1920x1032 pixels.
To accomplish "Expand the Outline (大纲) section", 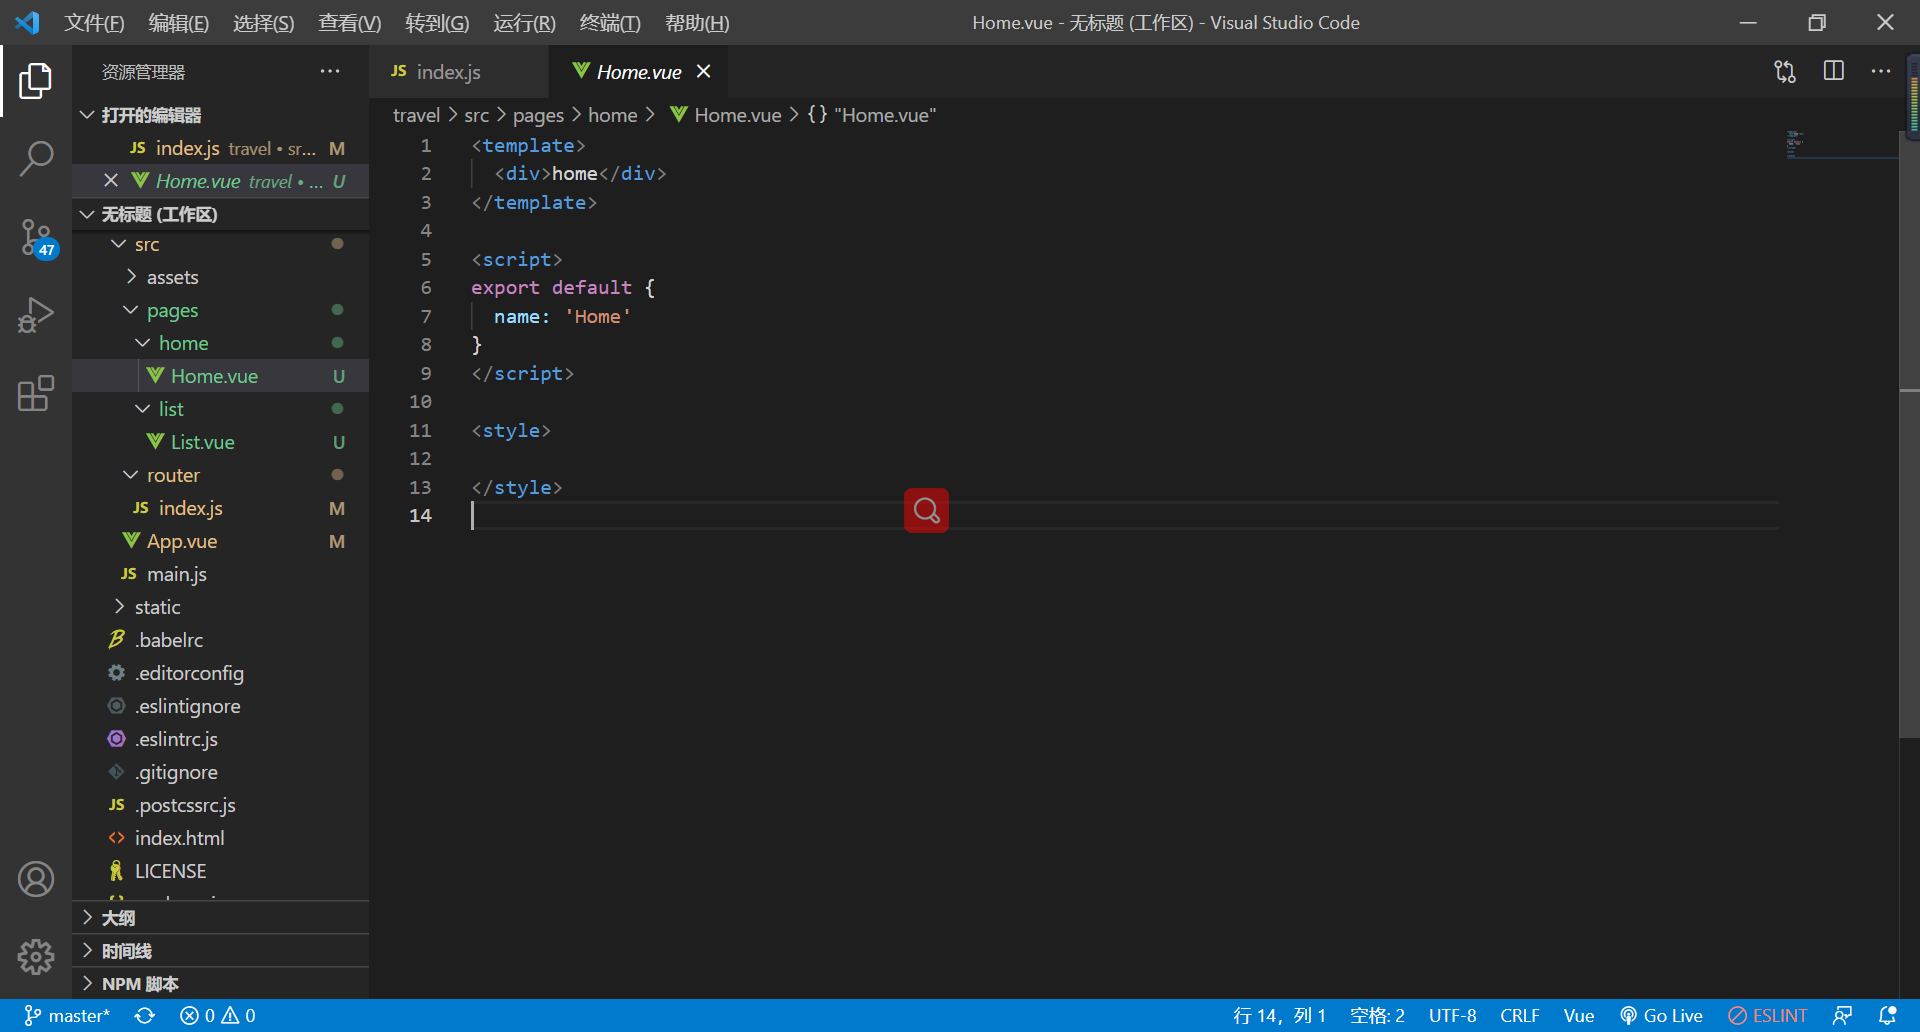I will [x=220, y=918].
